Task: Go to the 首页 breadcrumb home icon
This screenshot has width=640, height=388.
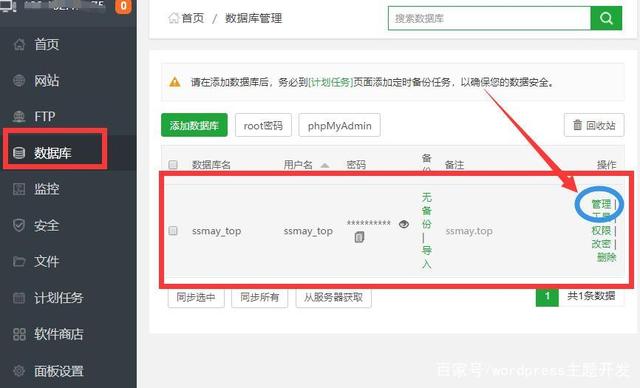Action: tap(174, 18)
